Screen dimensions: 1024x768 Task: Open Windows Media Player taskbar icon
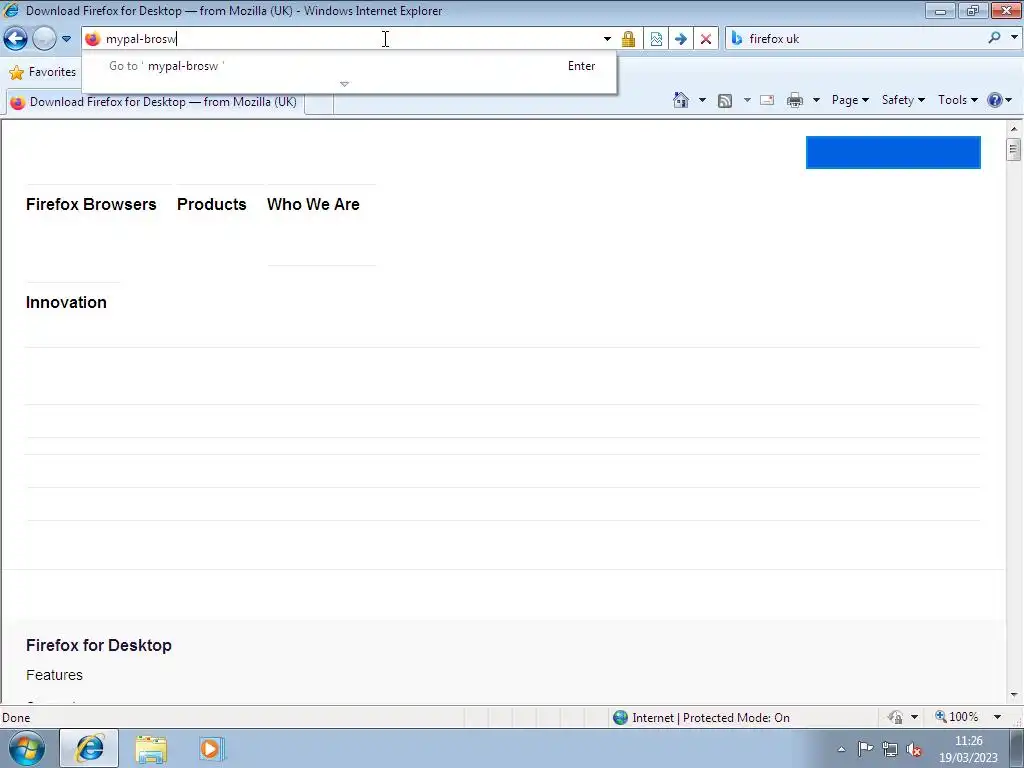(211, 749)
